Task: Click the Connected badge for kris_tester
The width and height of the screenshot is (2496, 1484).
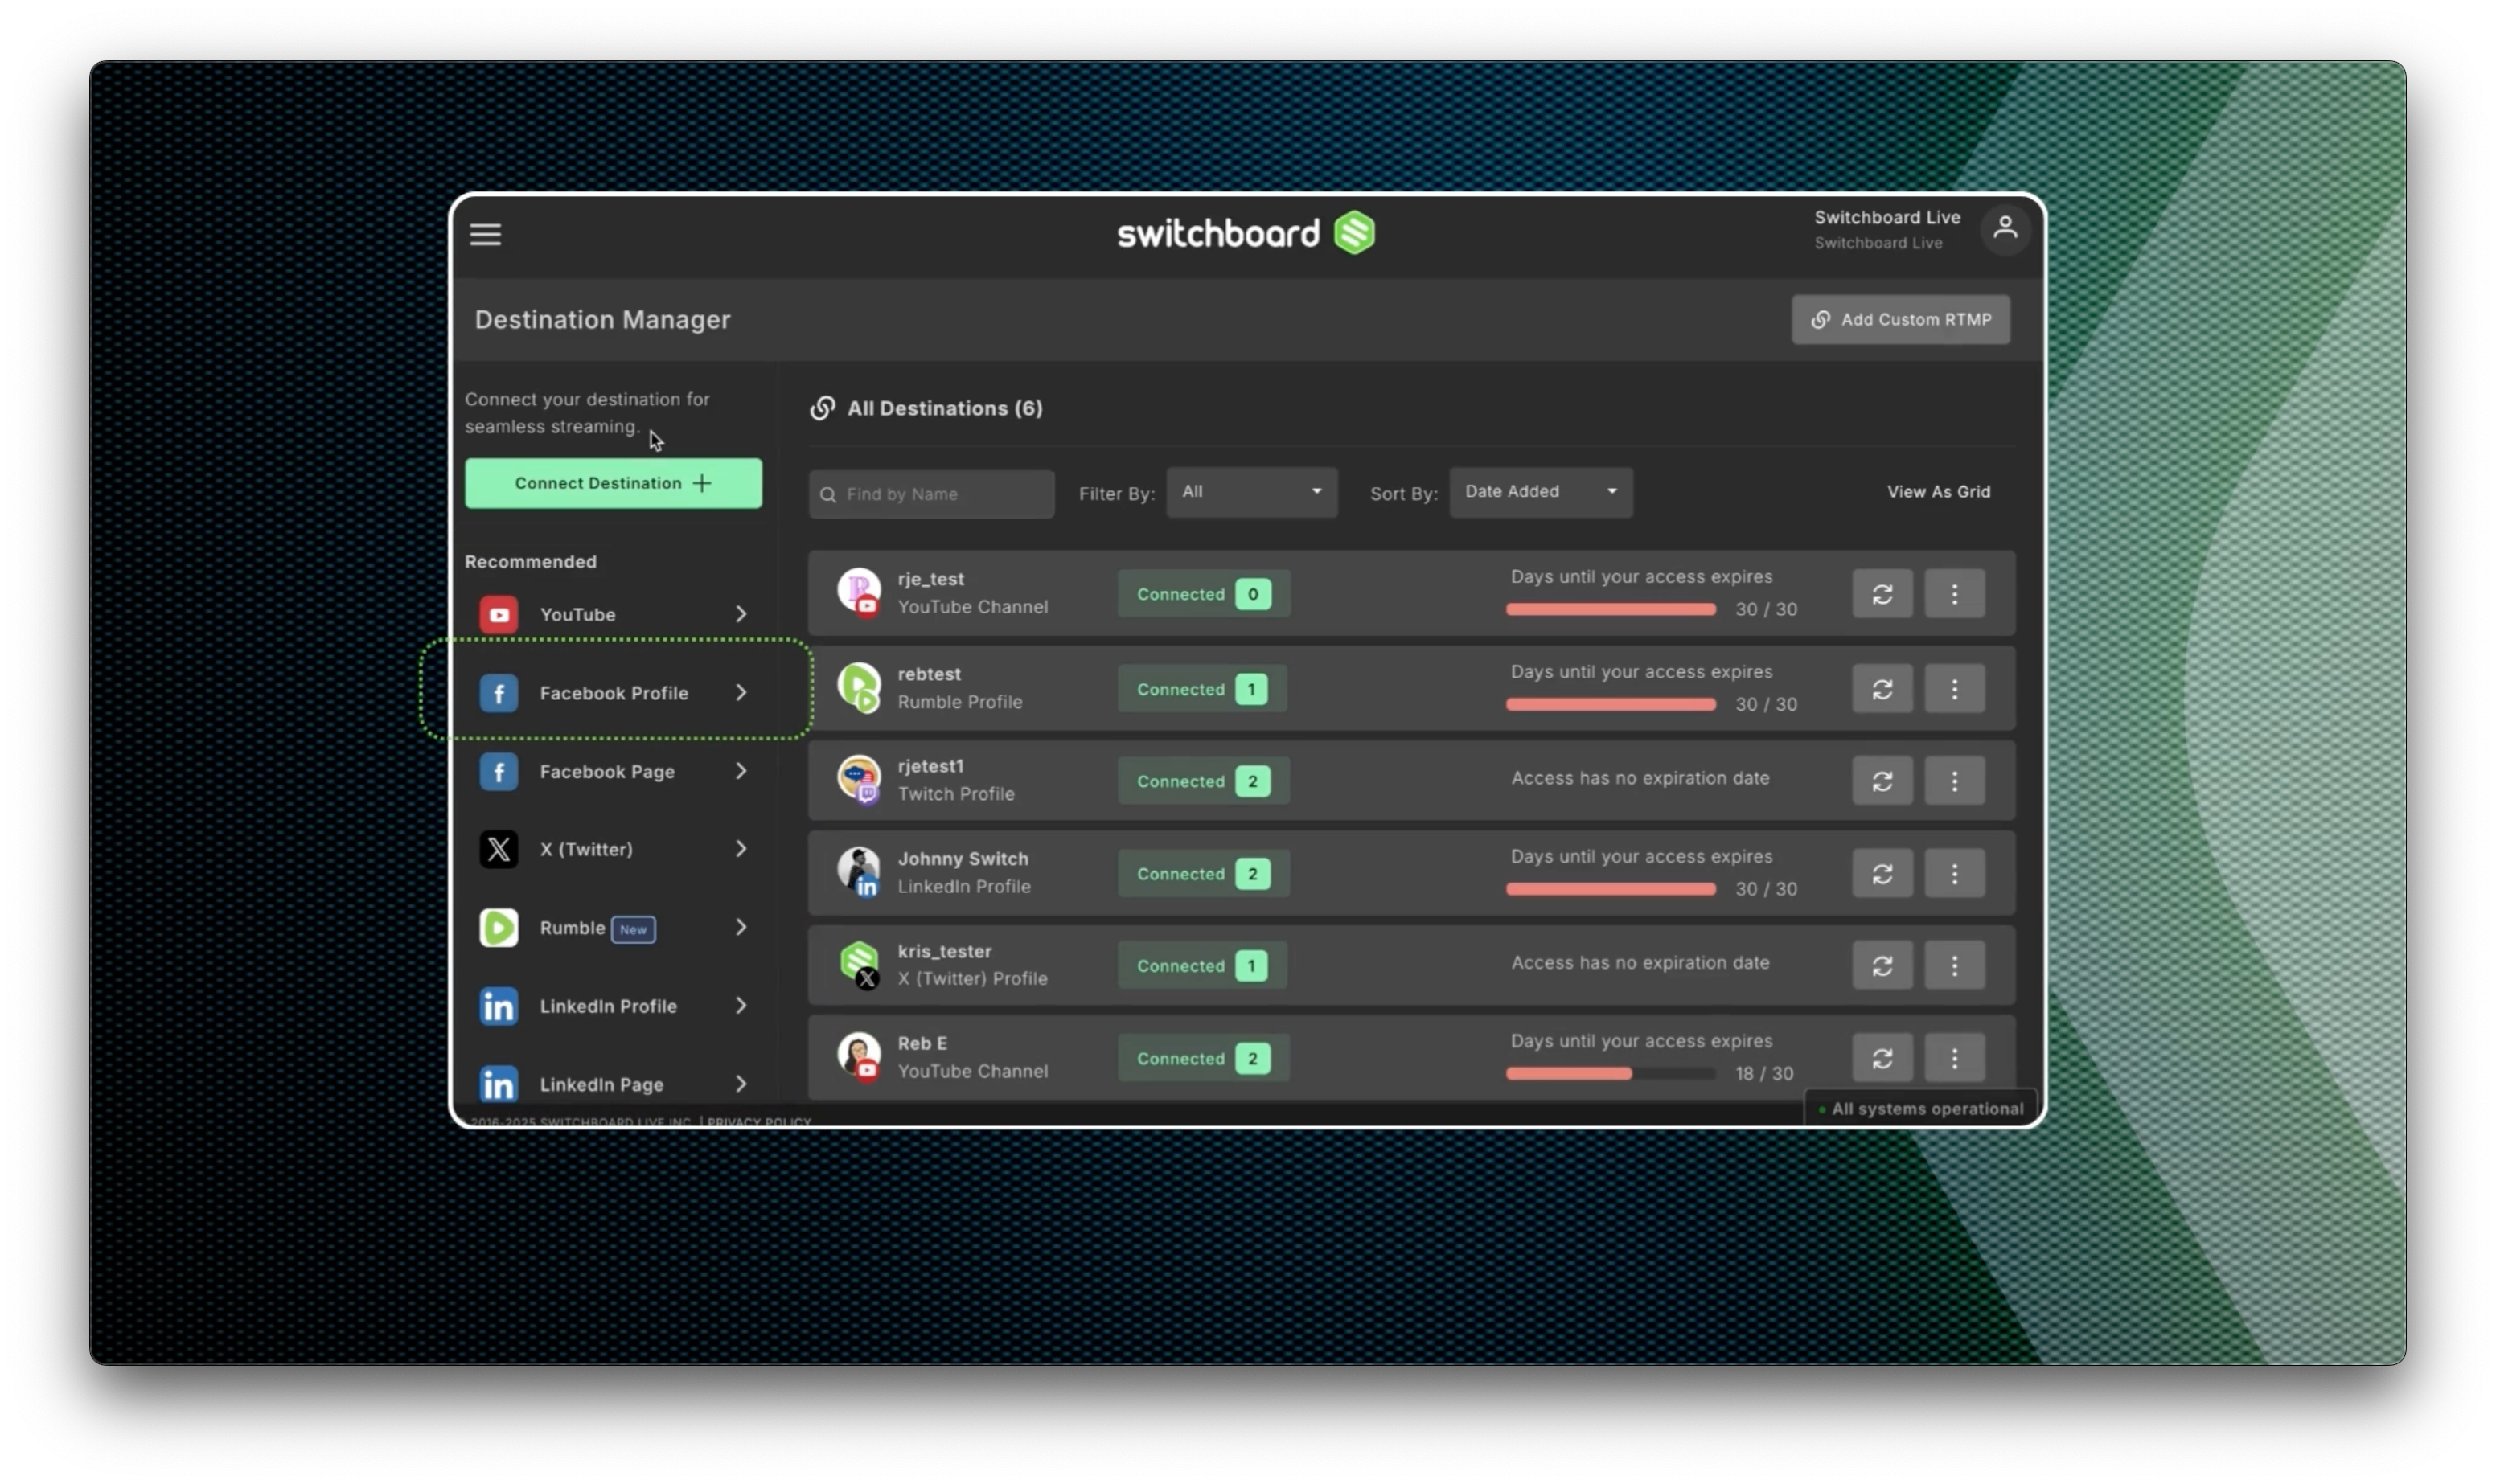Action: (x=1201, y=966)
